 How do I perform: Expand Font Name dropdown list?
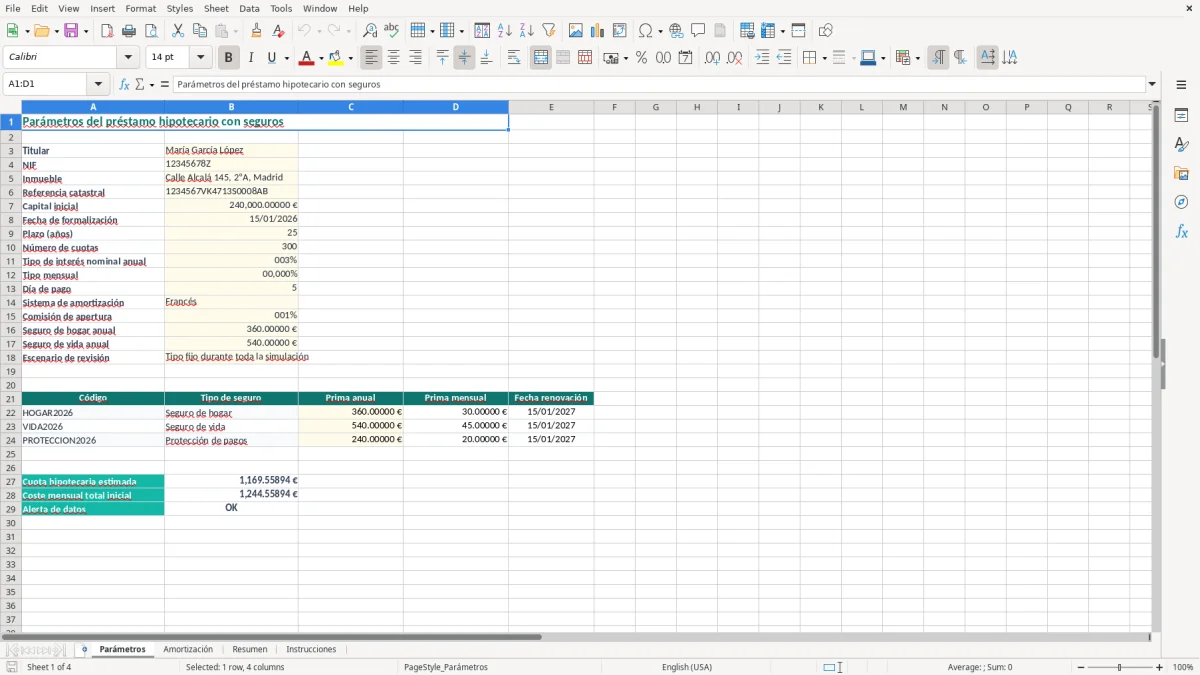click(x=128, y=58)
